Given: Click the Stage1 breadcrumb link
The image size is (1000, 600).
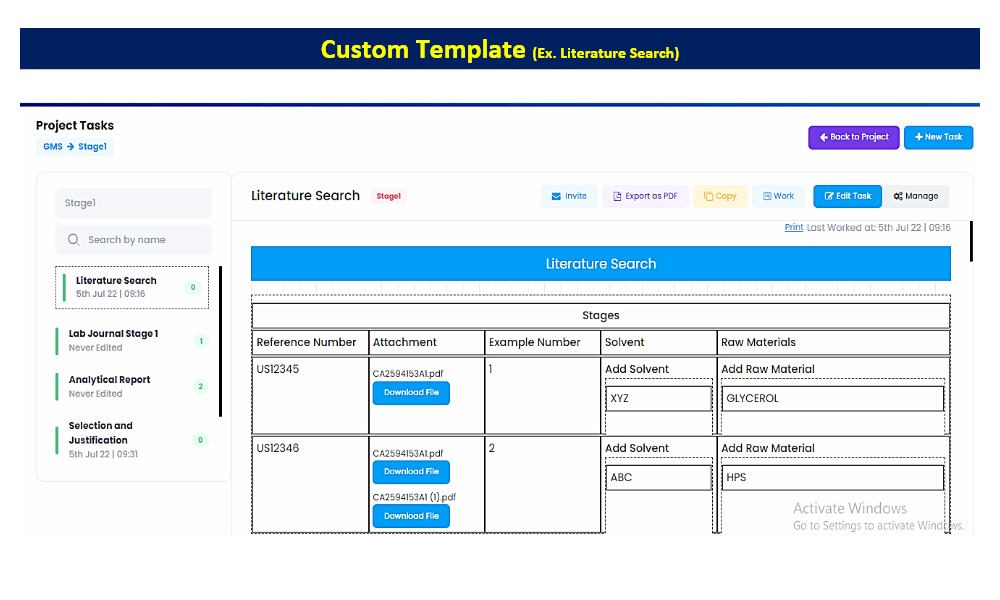Looking at the screenshot, I should pos(92,147).
